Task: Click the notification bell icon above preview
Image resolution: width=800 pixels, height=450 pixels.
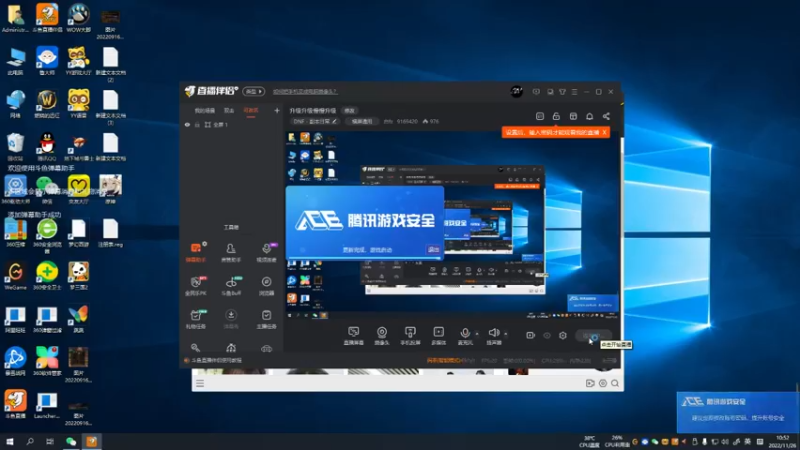Action: tap(589, 116)
